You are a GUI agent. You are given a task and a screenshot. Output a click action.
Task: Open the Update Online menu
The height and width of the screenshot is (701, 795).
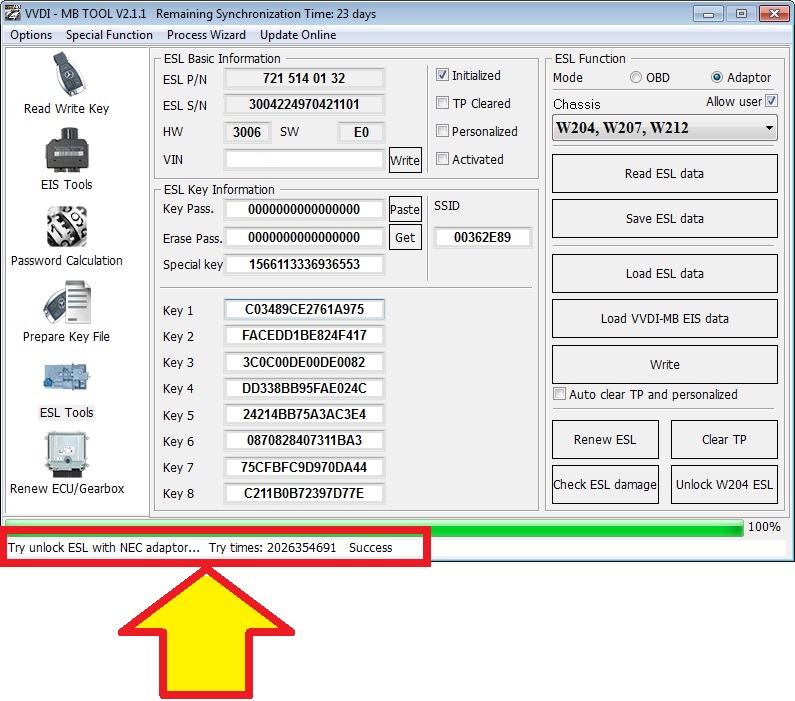click(x=298, y=35)
